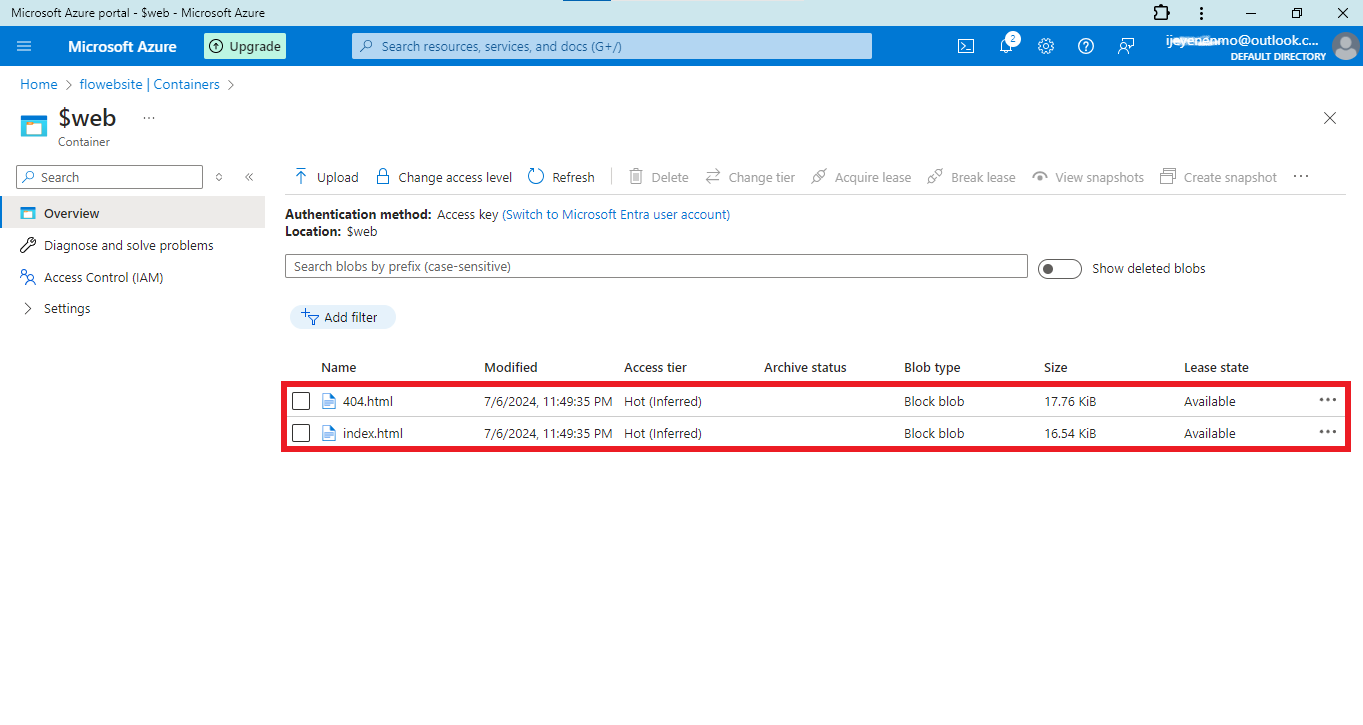Click Switch to Microsoft Entra user account
Image resolution: width=1363 pixels, height=725 pixels.
click(616, 215)
